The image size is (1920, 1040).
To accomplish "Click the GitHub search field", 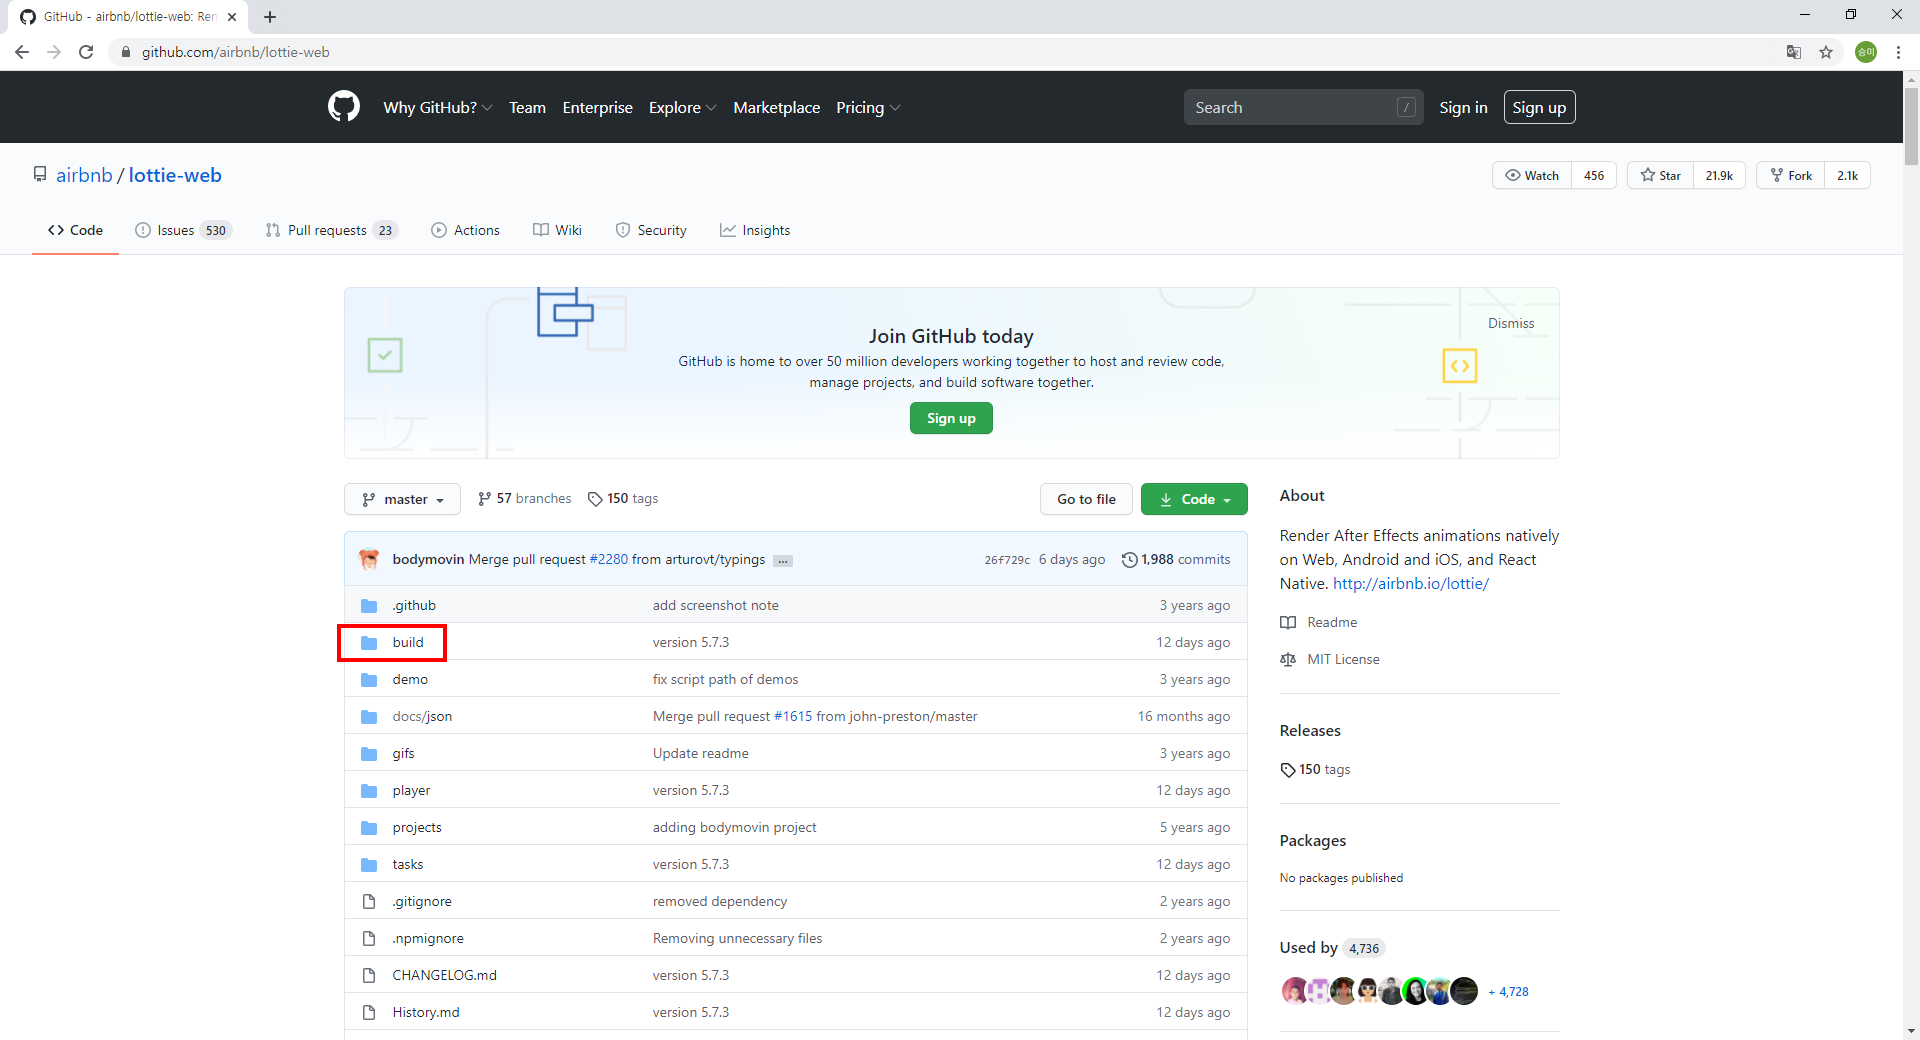I will tap(1303, 107).
